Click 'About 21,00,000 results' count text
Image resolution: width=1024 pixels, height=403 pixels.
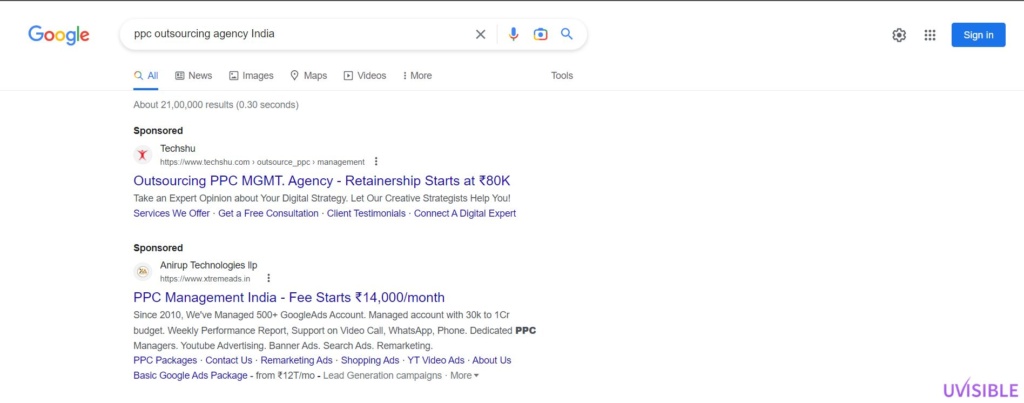tap(216, 105)
